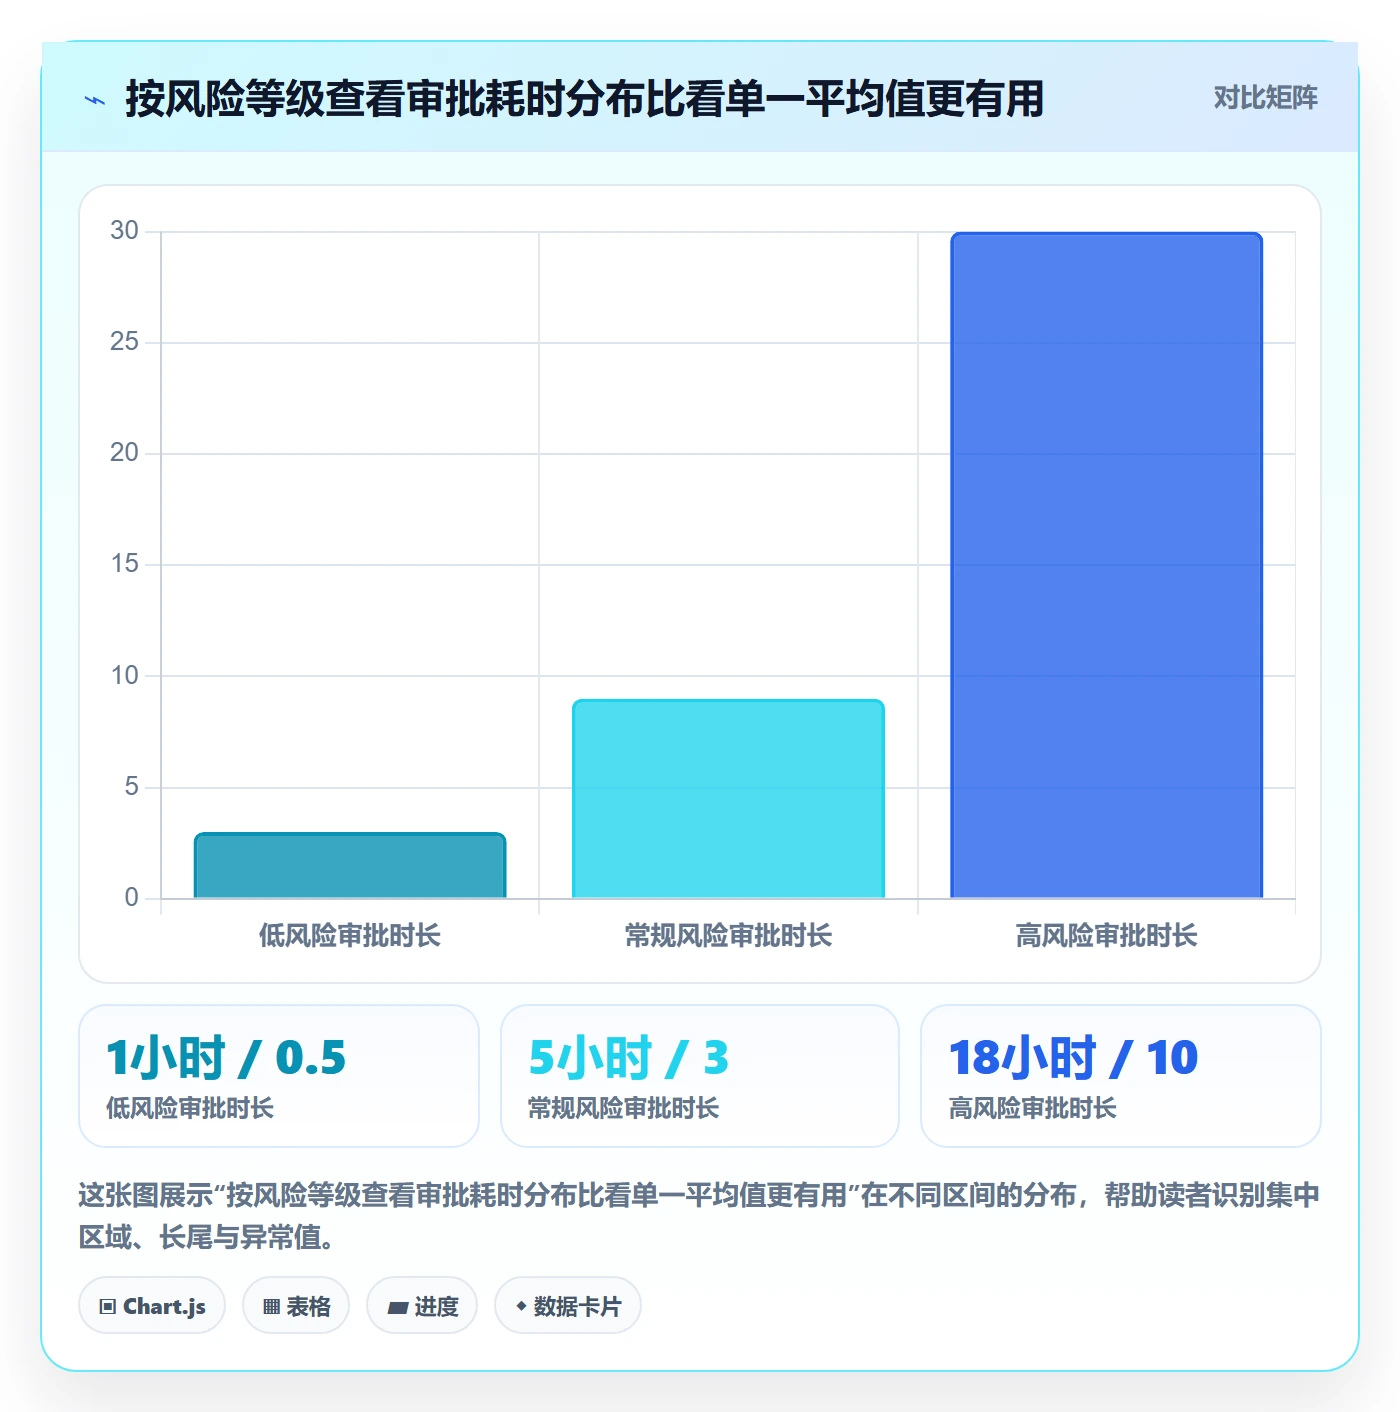
Task: Click the diamond icon in 数据卡片 chip
Action: pyautogui.click(x=521, y=1306)
